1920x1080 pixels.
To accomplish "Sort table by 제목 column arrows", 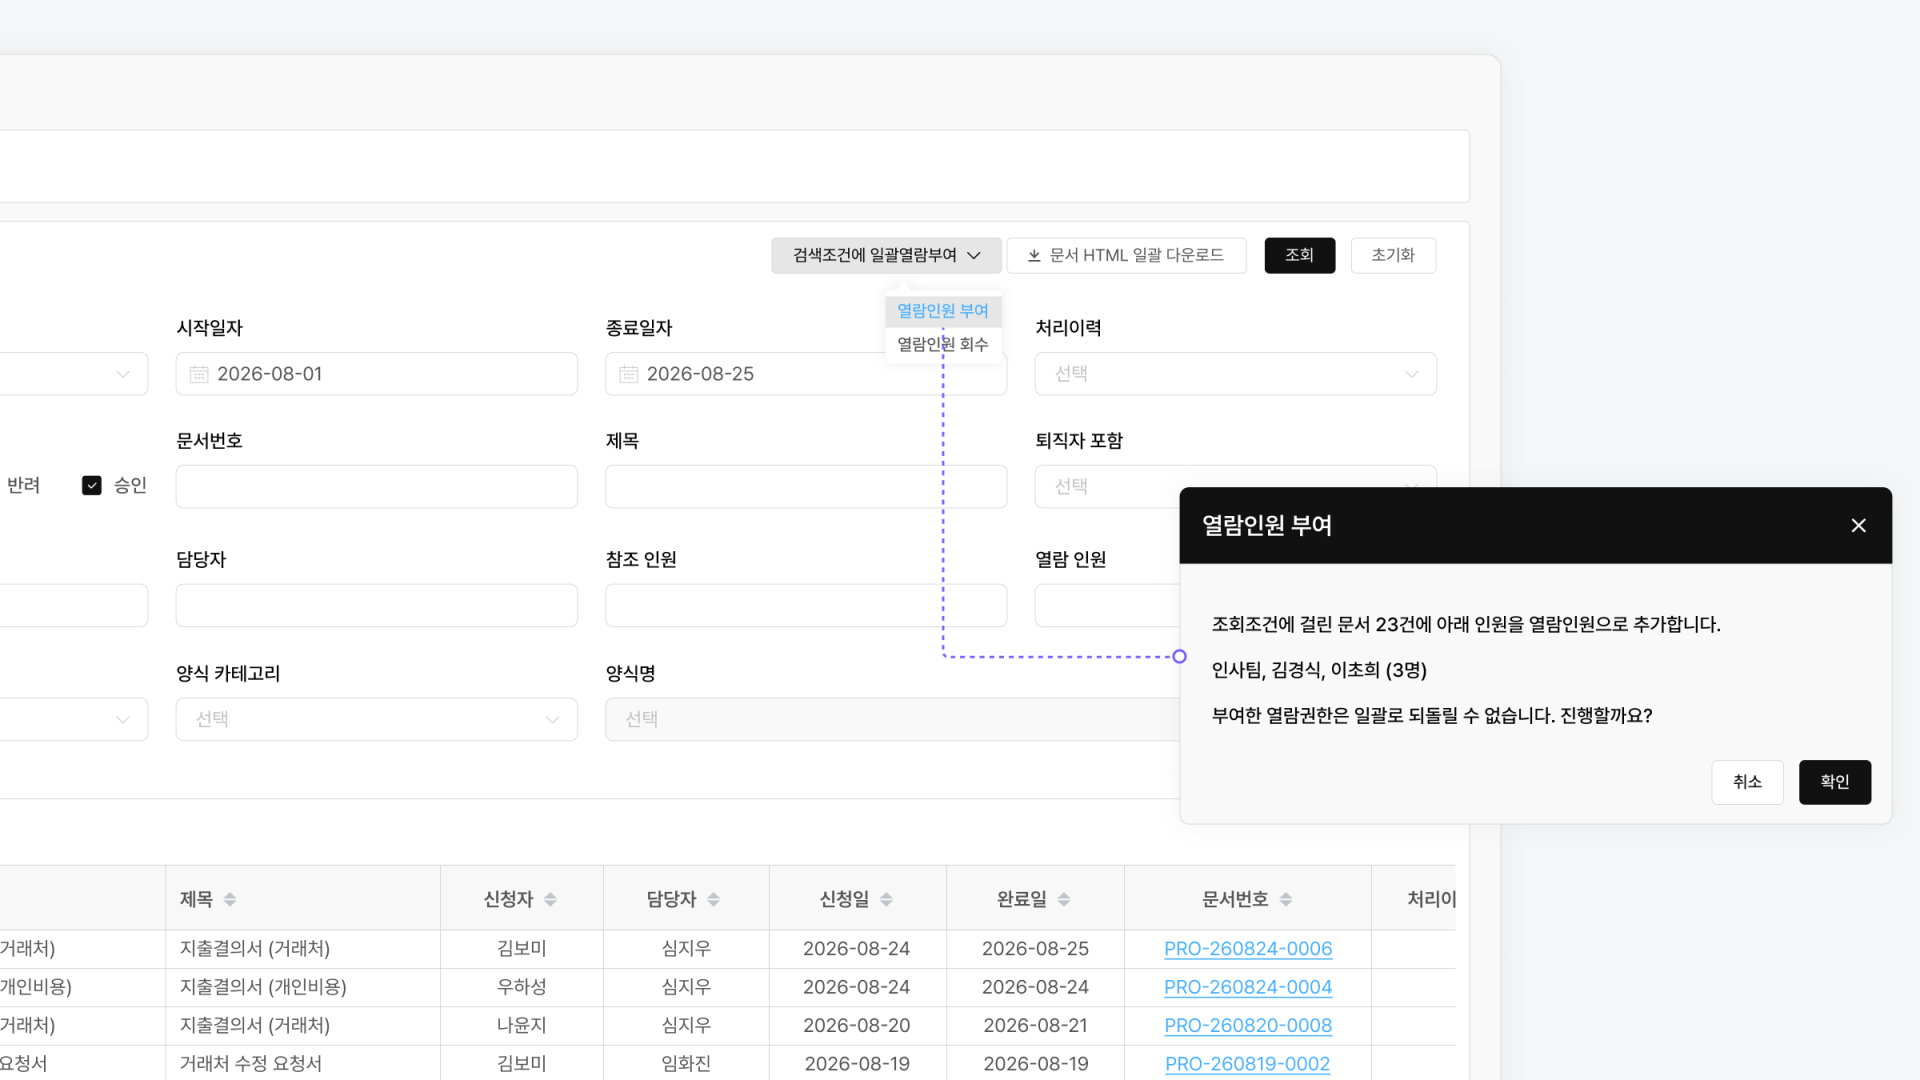I will [x=230, y=899].
